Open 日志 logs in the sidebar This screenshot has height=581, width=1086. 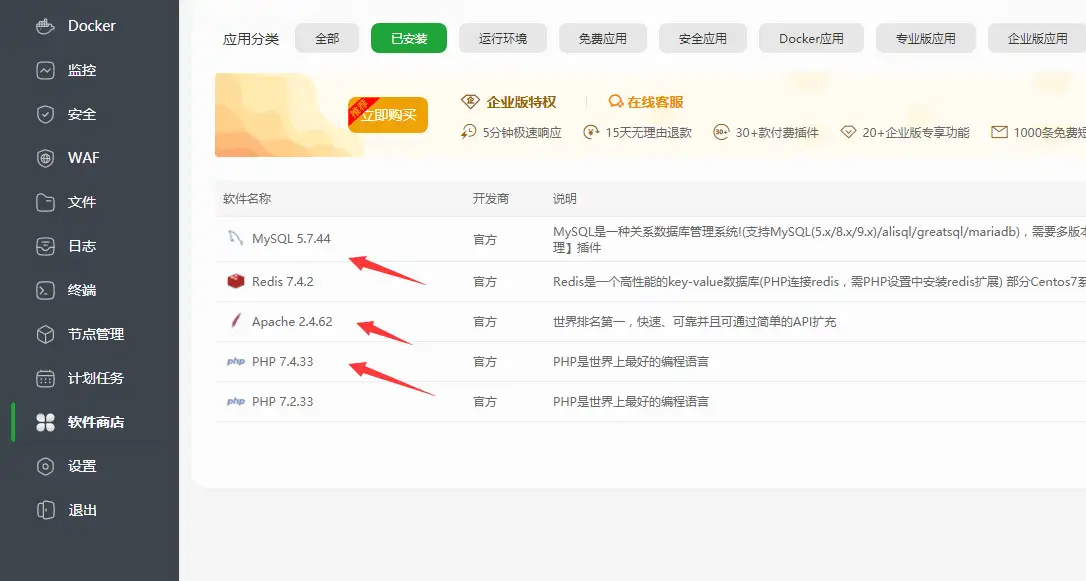81,246
